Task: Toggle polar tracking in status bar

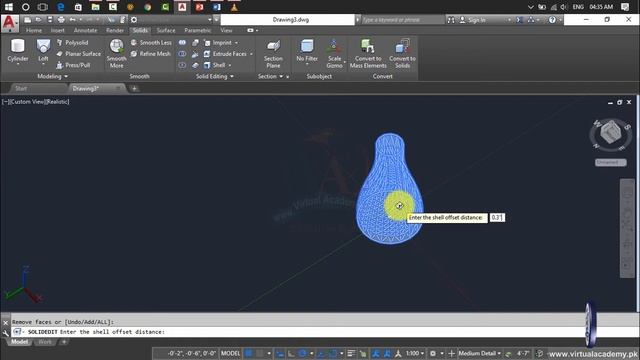Action: tap(302, 353)
